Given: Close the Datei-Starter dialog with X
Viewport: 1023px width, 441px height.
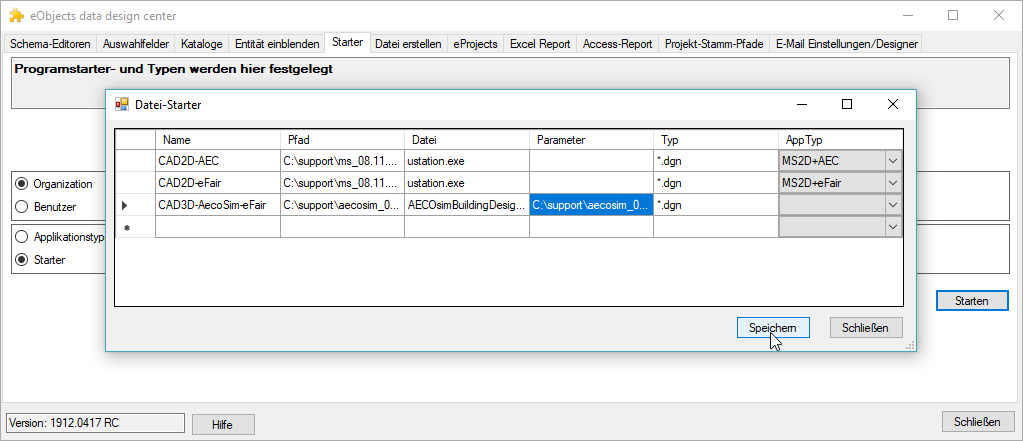Looking at the screenshot, I should [x=893, y=104].
